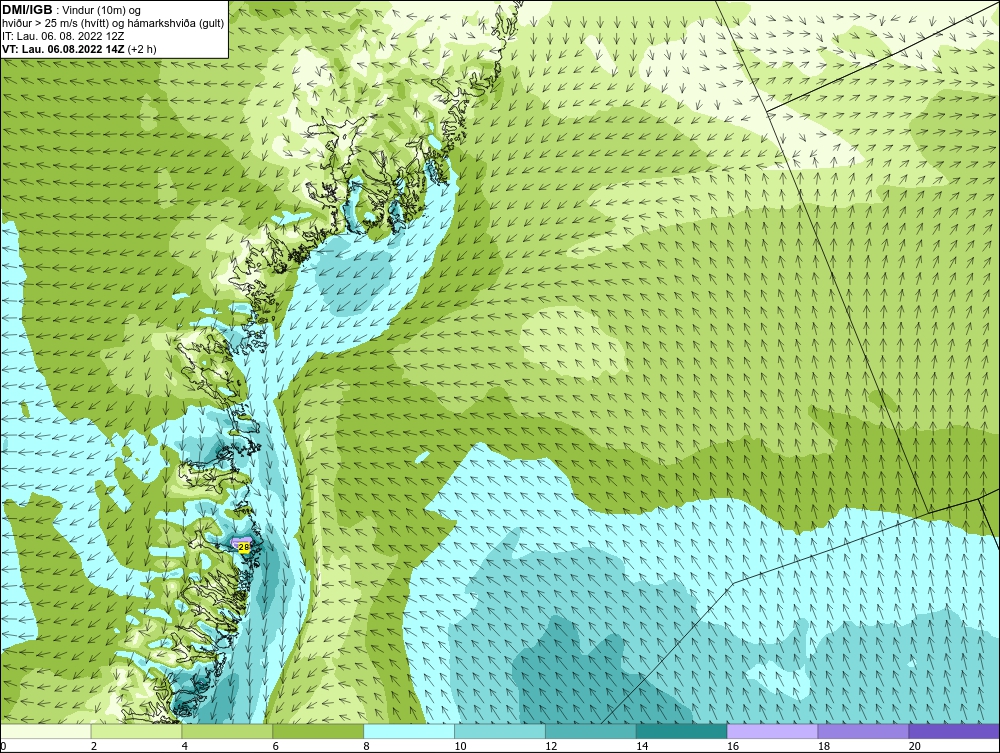Click the legend label 20

click(915, 746)
